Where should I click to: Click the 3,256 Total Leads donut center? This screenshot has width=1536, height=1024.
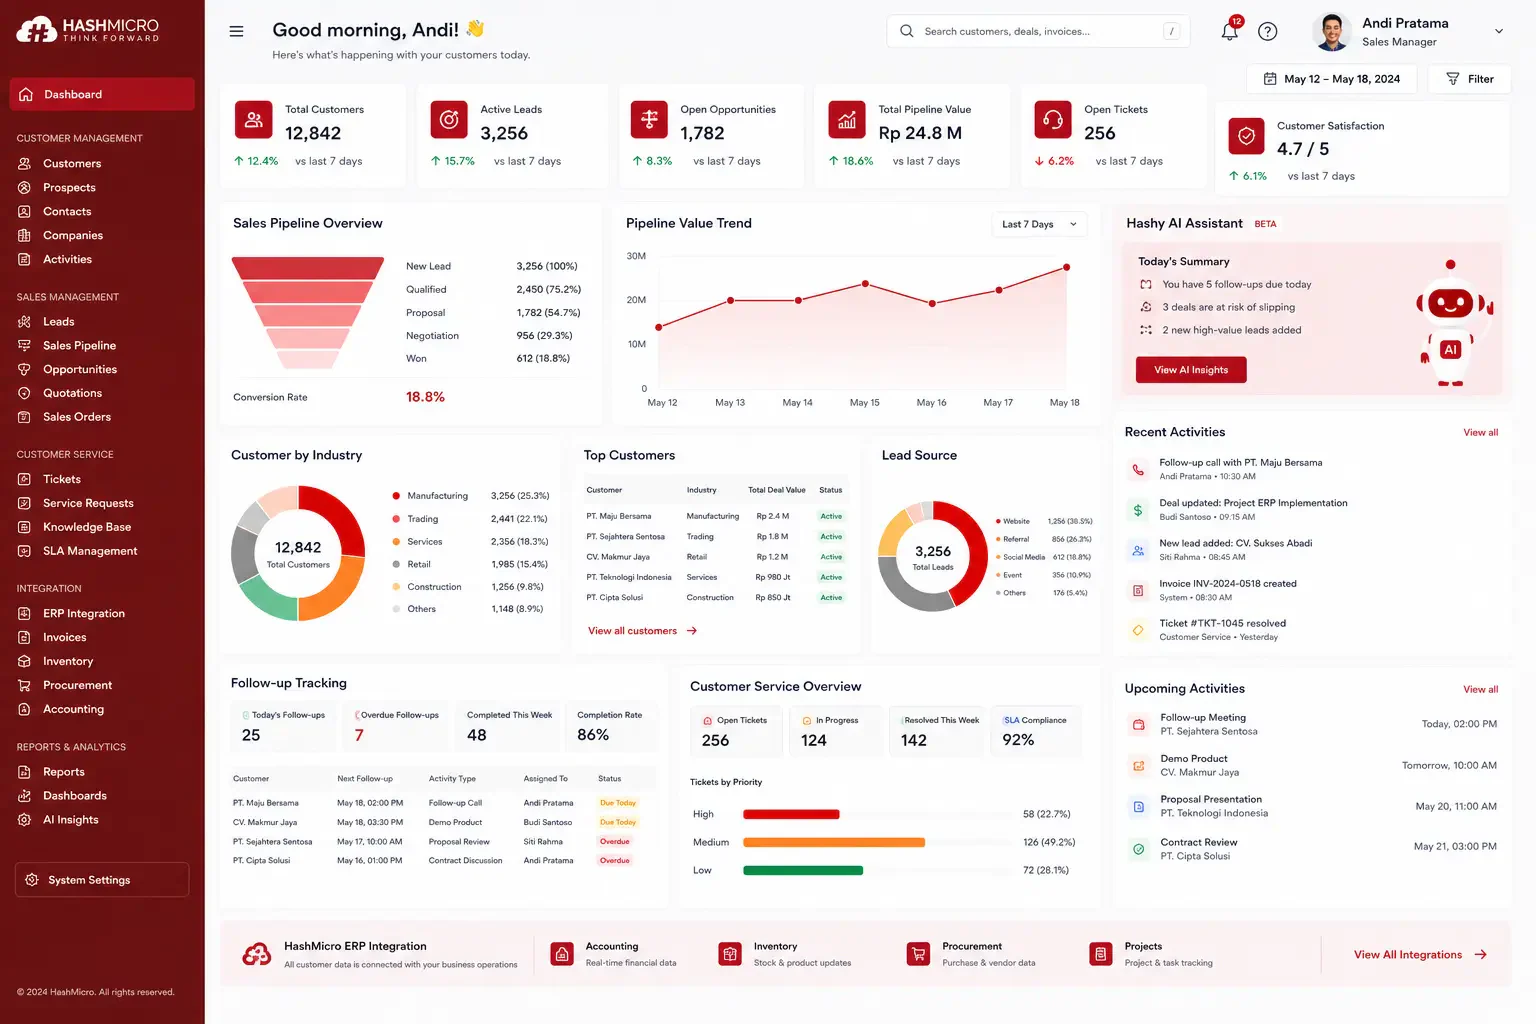[x=933, y=557]
